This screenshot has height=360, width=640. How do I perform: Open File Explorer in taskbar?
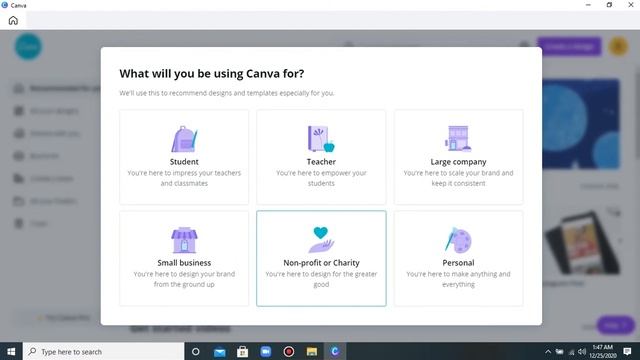312,351
